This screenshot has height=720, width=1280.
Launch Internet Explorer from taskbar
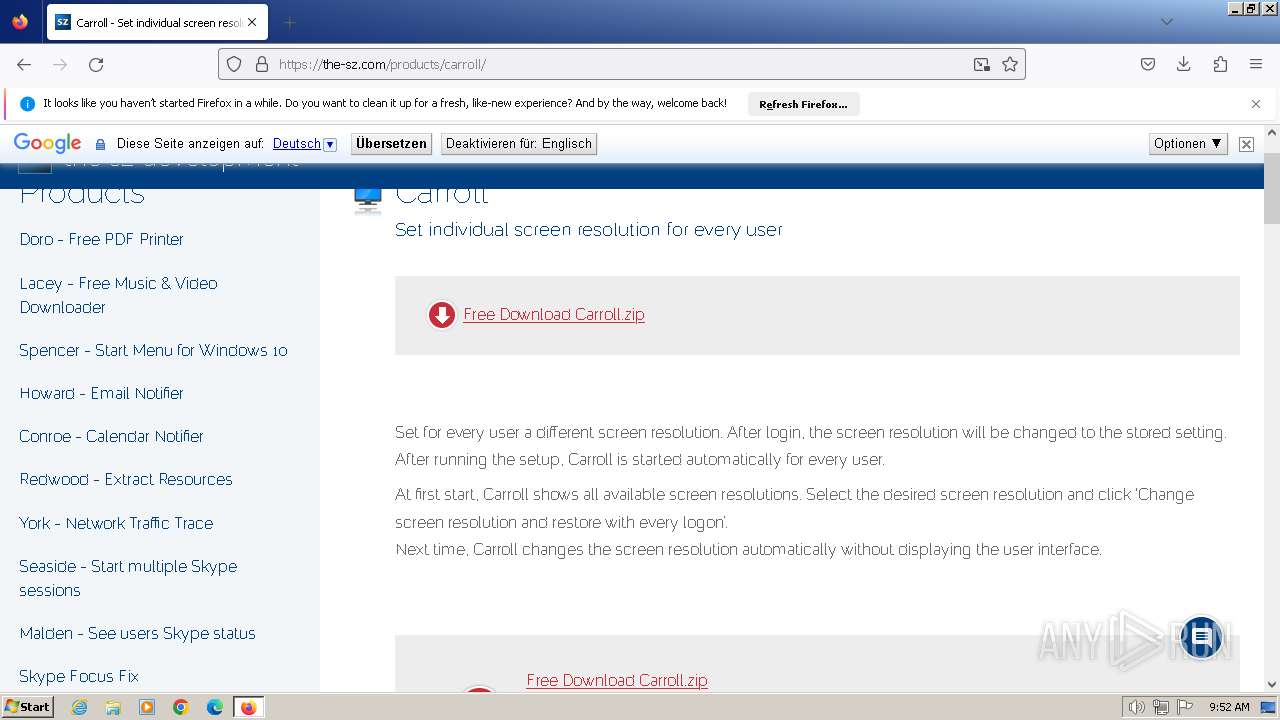click(x=79, y=707)
